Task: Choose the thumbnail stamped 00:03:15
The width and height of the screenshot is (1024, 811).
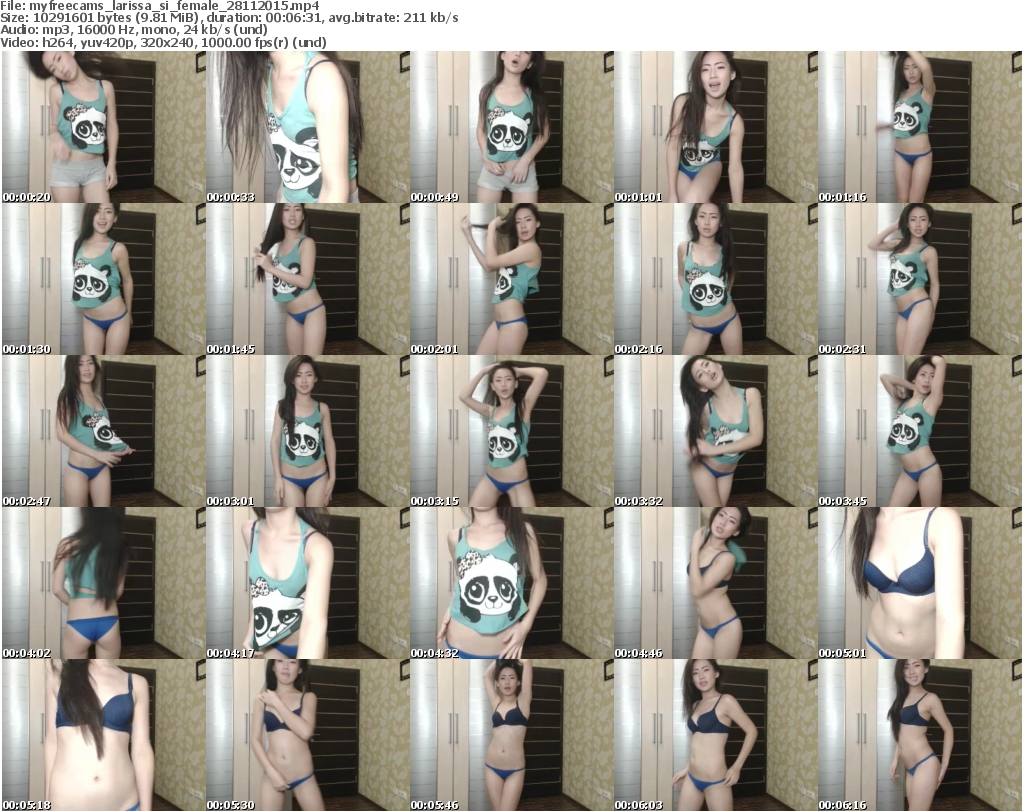Action: 511,431
